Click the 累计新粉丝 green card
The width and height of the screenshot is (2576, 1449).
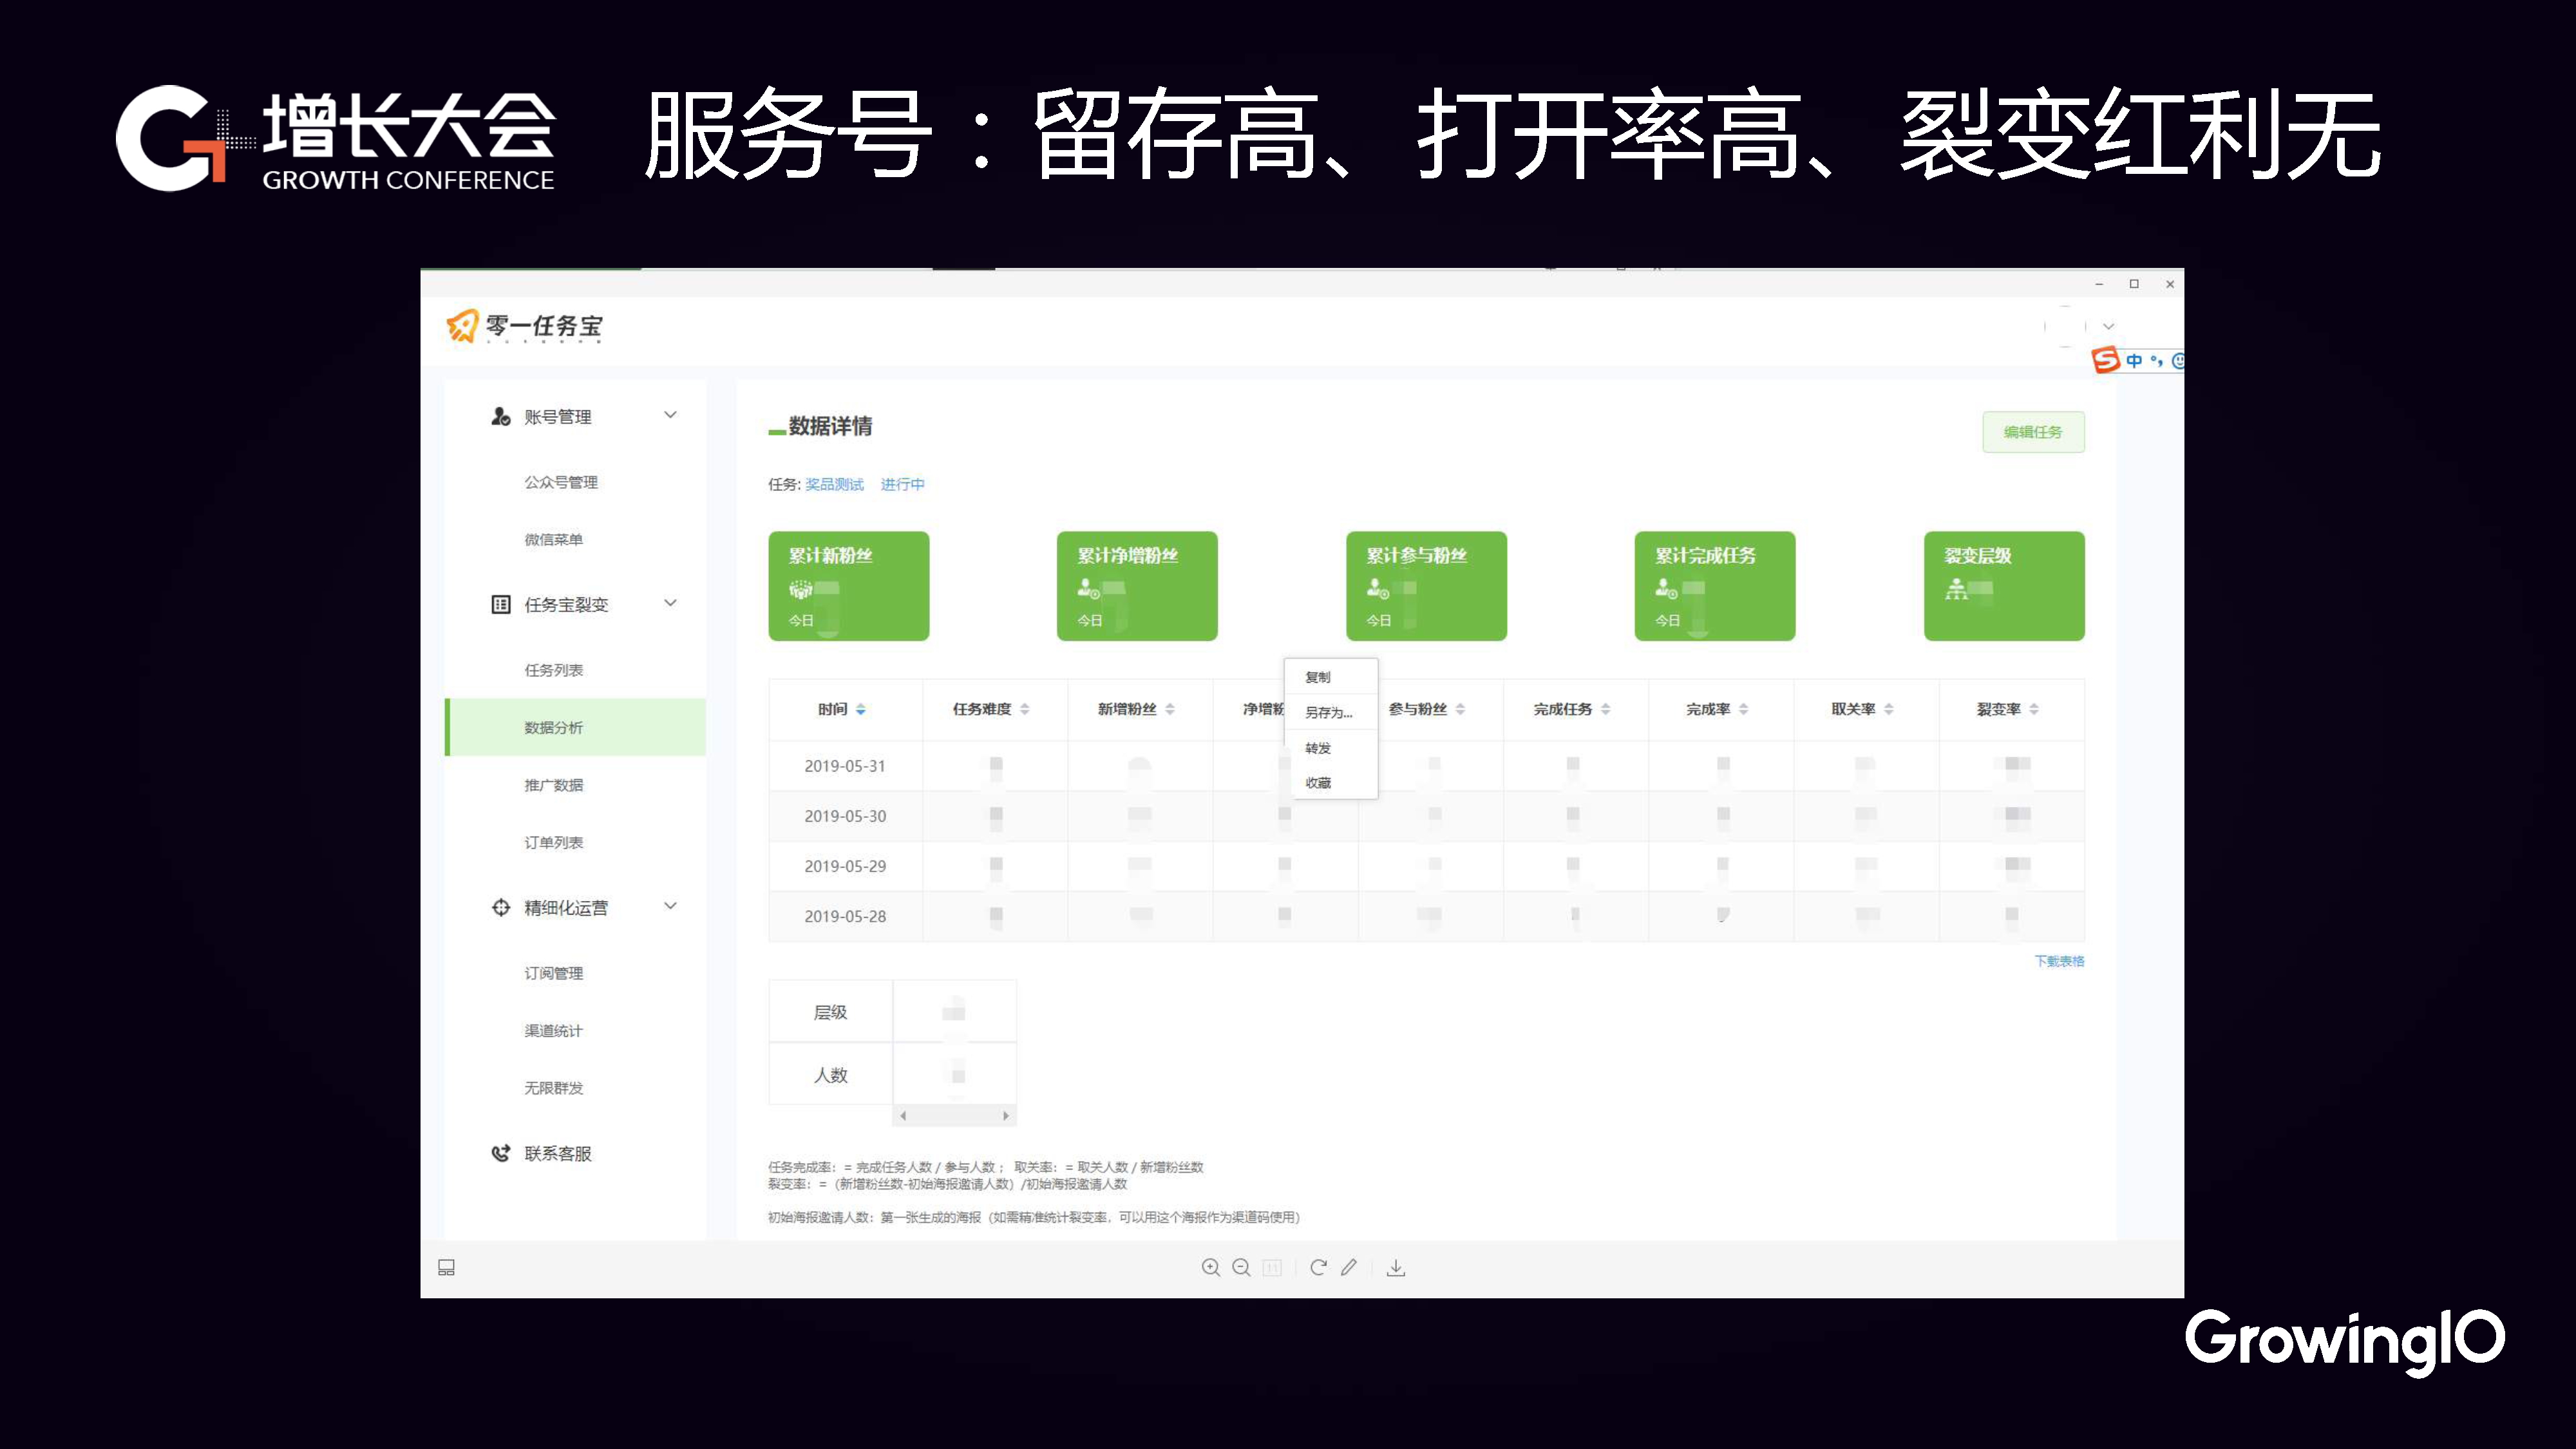coord(849,586)
